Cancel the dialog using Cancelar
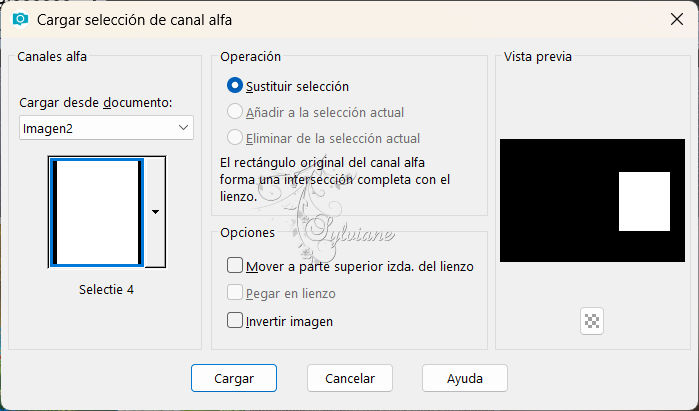The height and width of the screenshot is (411, 699). click(x=350, y=378)
